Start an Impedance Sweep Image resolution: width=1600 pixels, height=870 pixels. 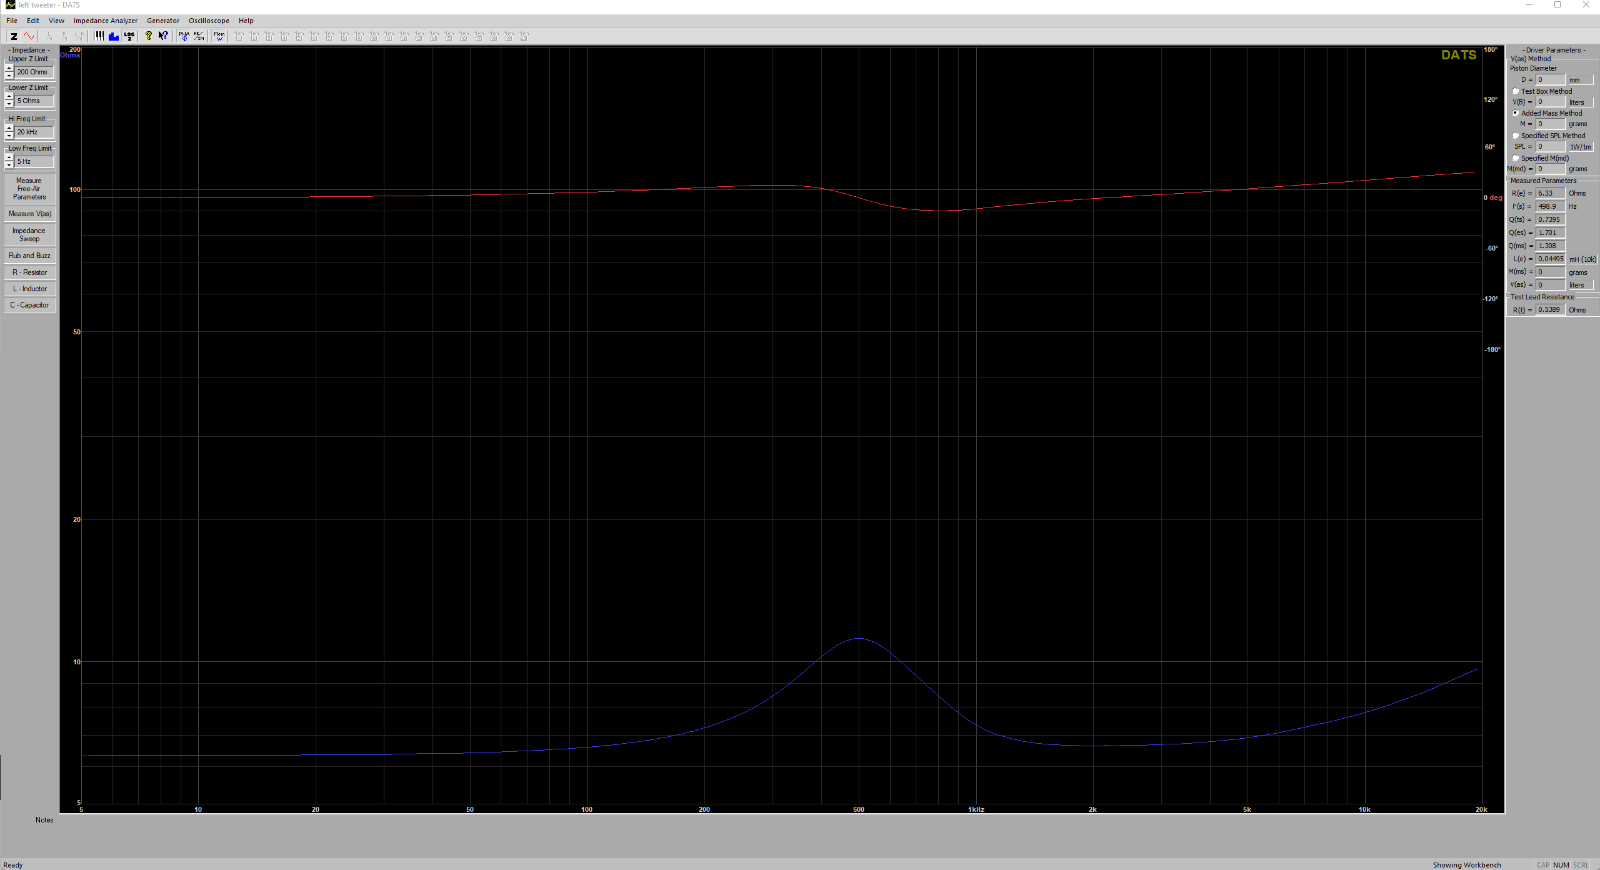click(x=29, y=234)
